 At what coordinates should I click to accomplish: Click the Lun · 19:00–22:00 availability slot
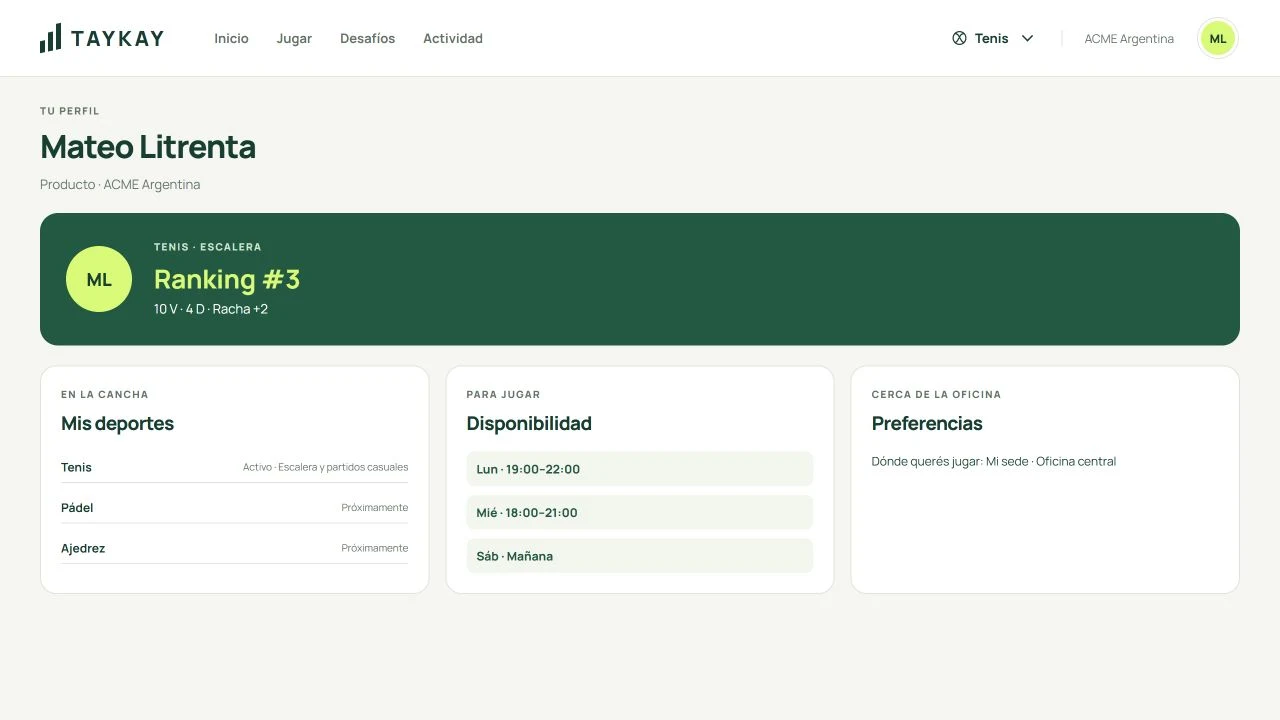(x=640, y=469)
